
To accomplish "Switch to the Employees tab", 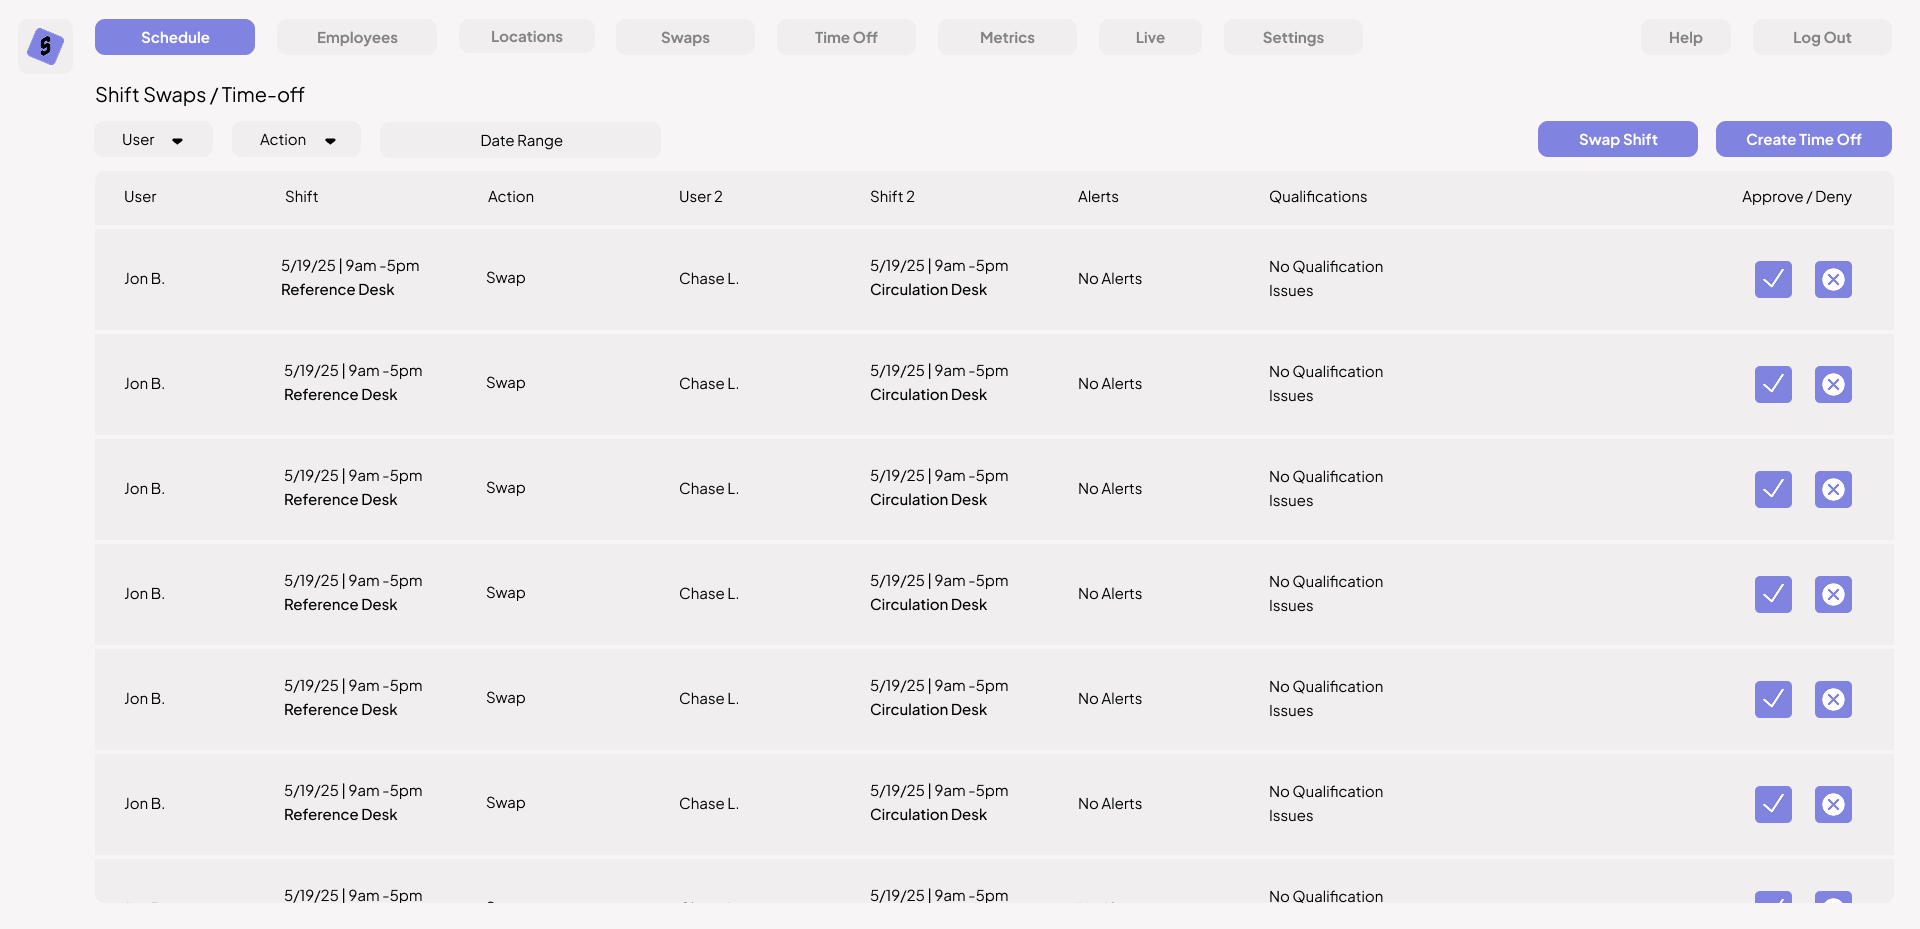I will [357, 37].
